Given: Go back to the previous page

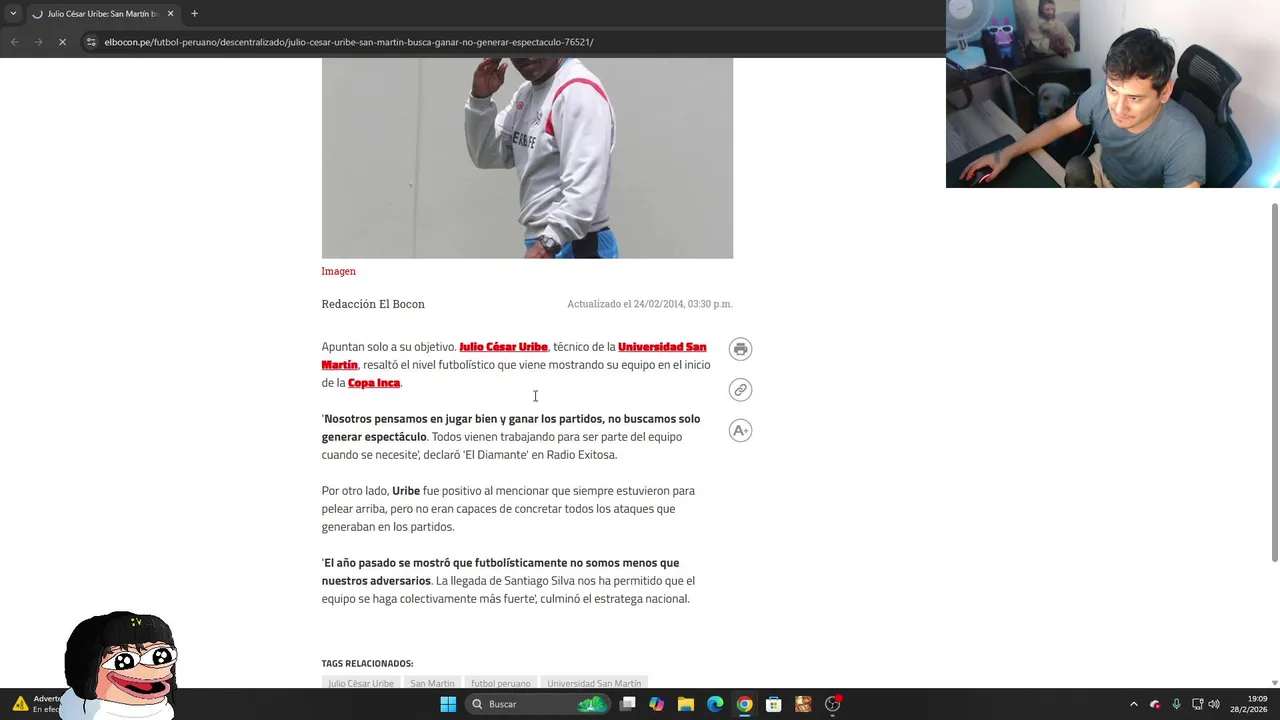Looking at the screenshot, I should [x=14, y=42].
